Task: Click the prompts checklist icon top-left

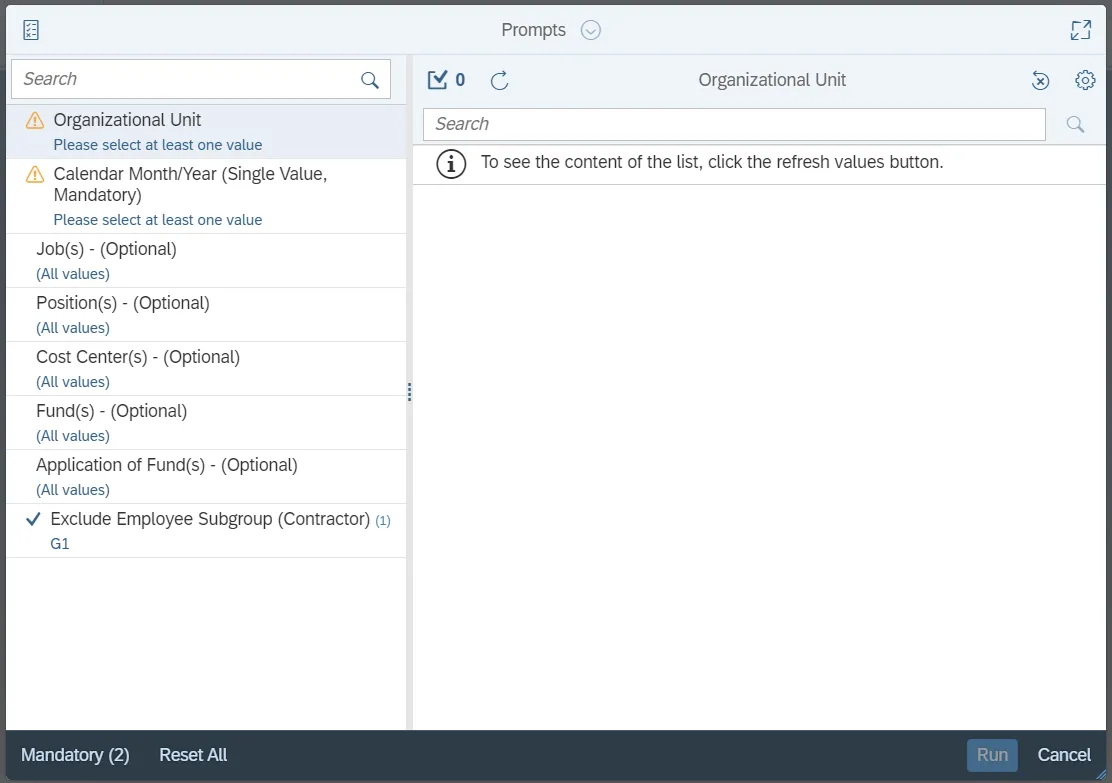Action: pyautogui.click(x=31, y=30)
